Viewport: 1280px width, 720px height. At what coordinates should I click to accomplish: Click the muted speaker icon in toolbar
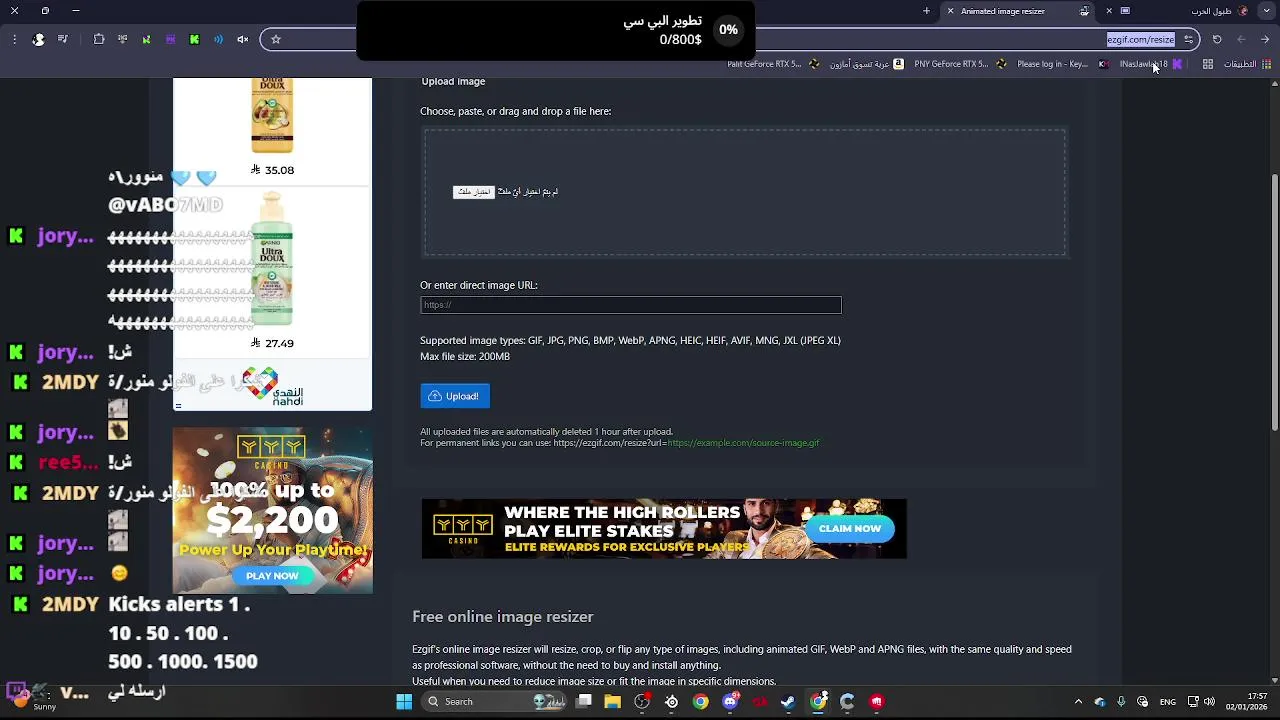click(x=242, y=39)
